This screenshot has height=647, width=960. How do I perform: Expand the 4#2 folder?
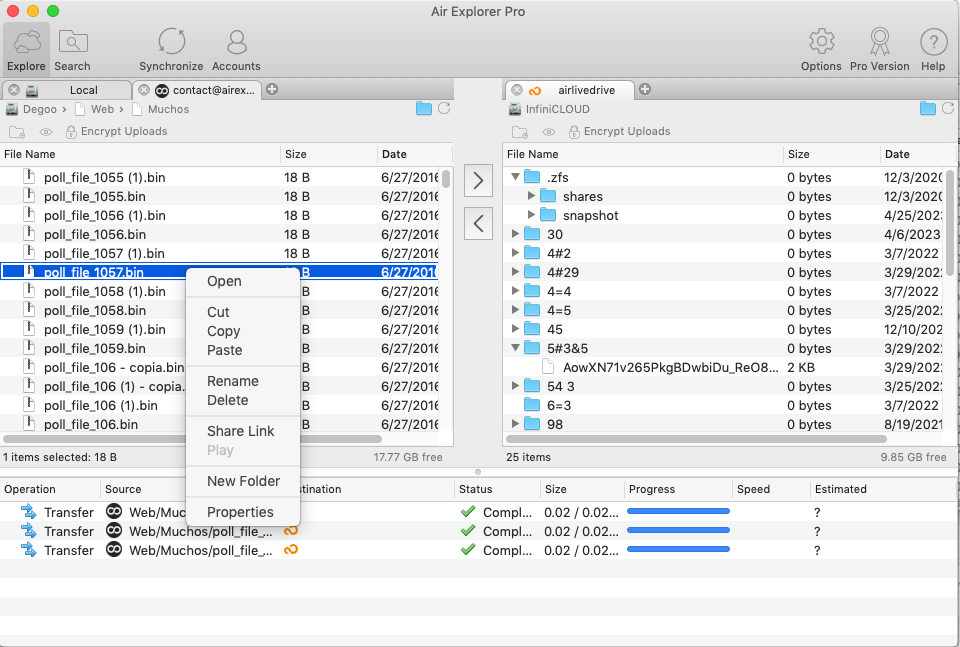pyautogui.click(x=516, y=253)
